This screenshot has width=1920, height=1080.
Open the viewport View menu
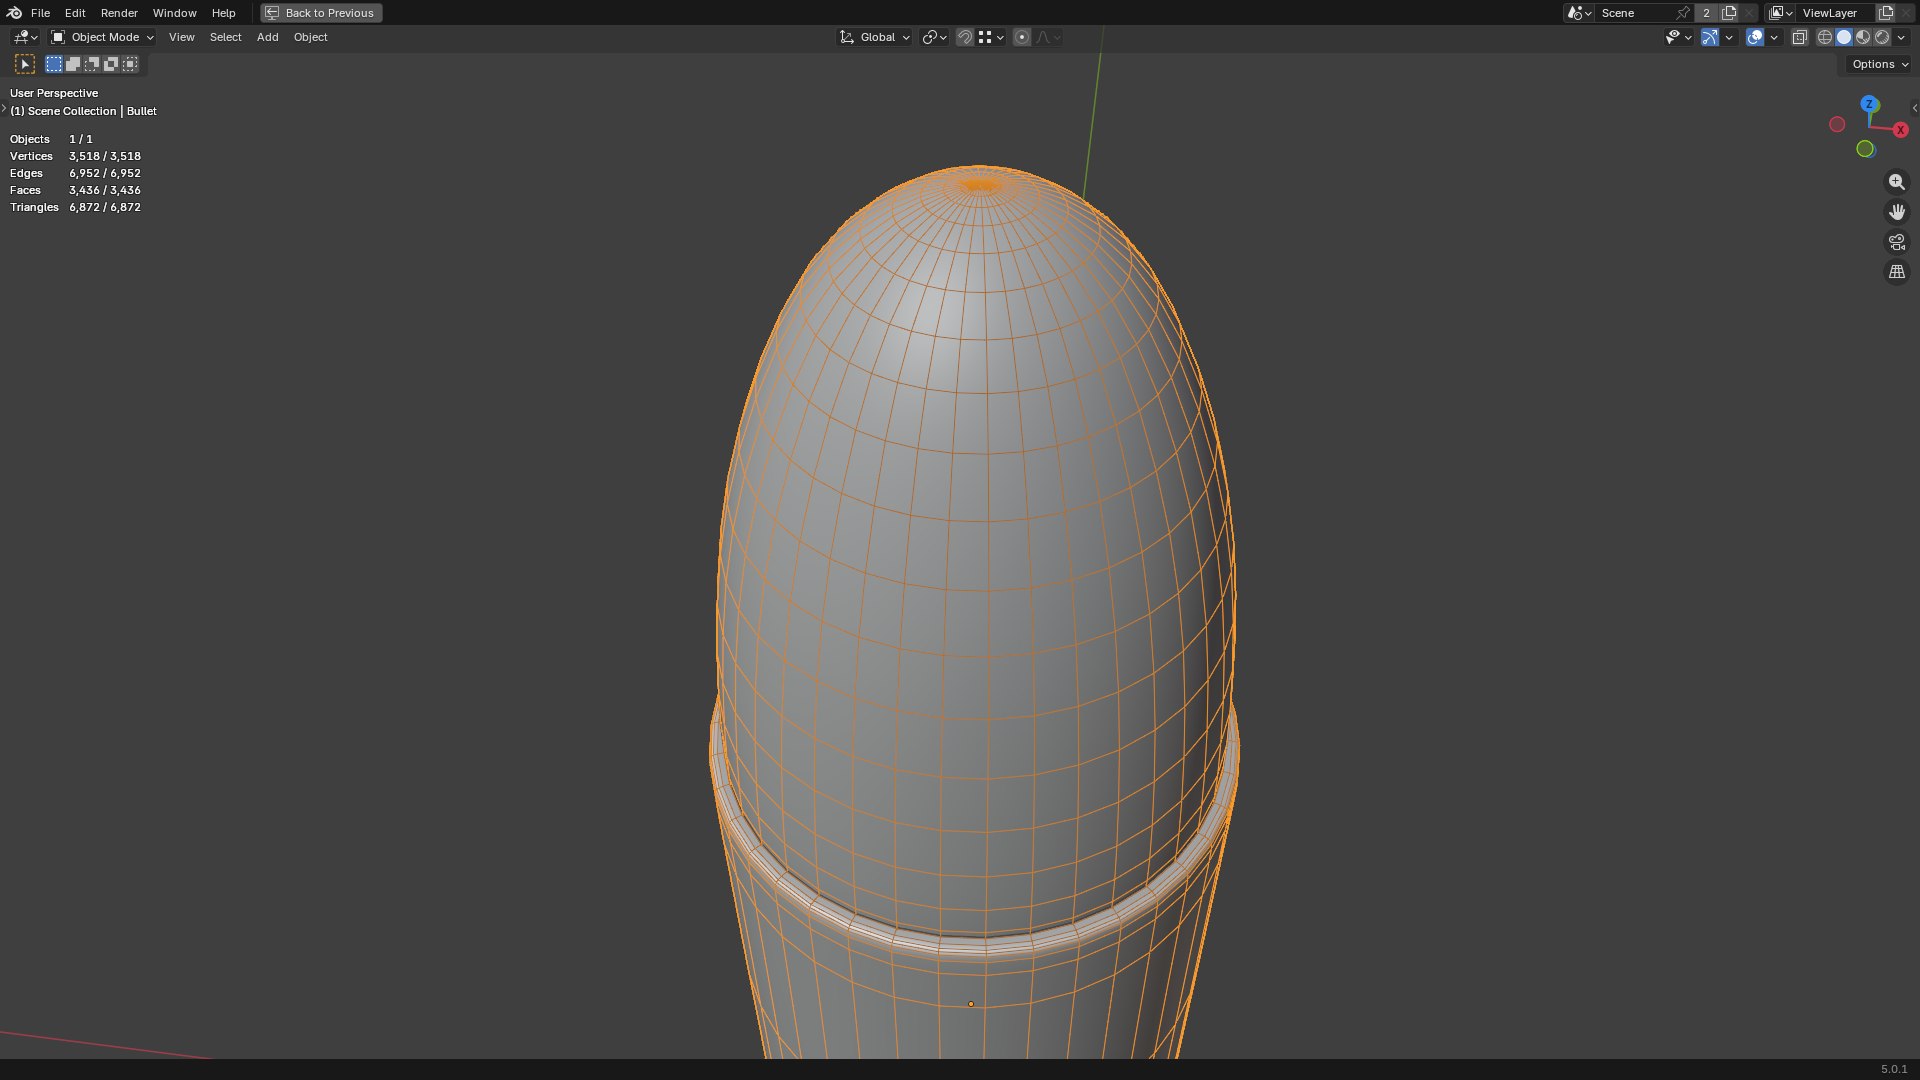tap(181, 37)
